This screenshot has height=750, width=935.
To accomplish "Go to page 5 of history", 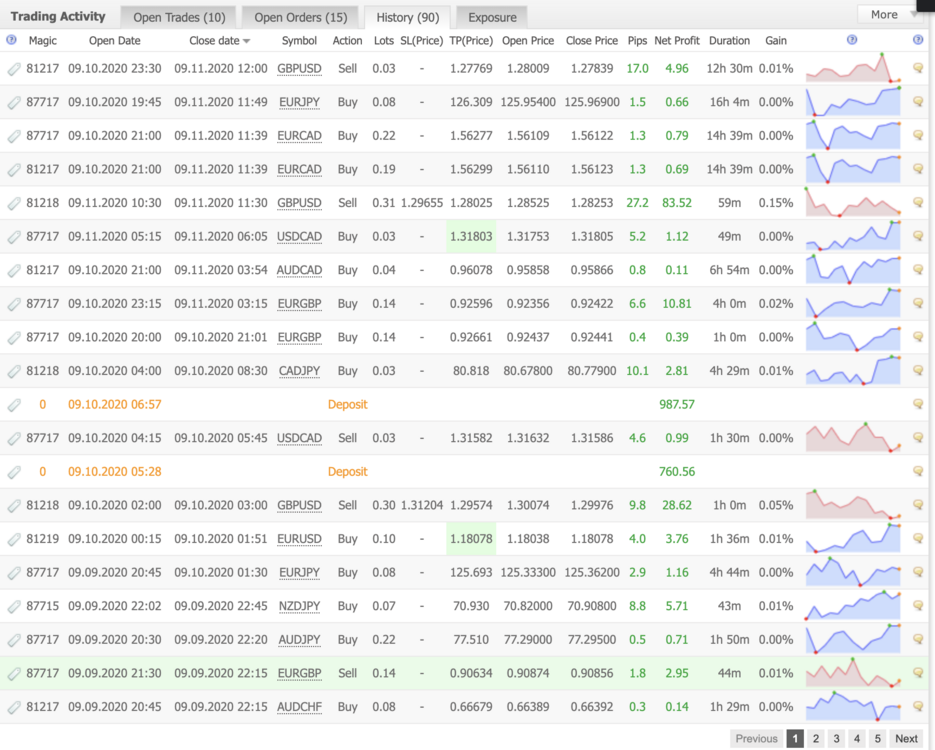I will (878, 739).
